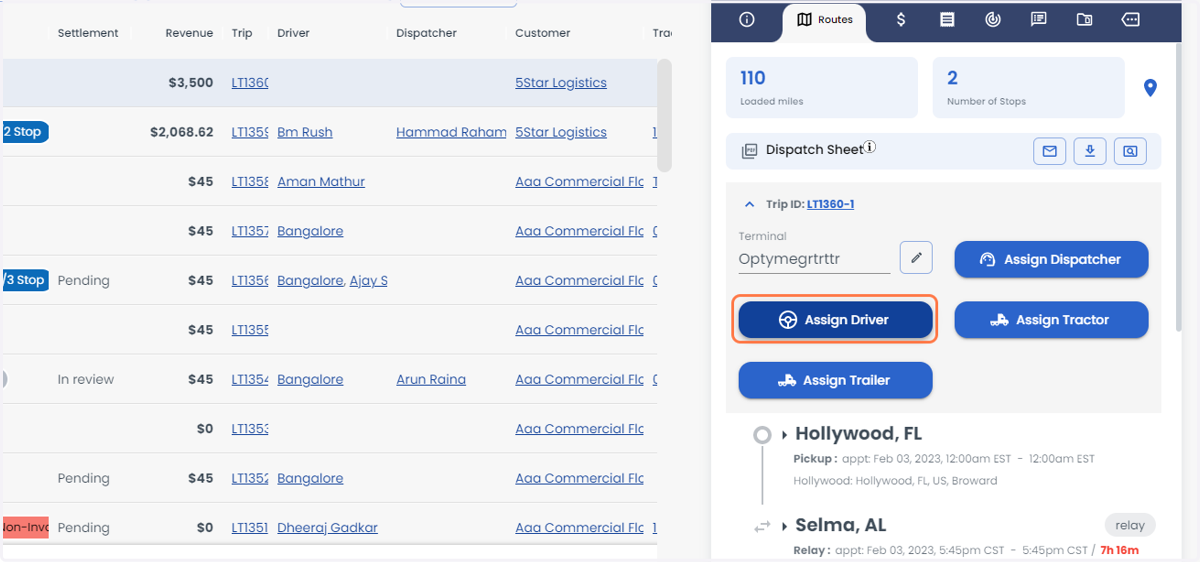Viewport: 1200px width, 562px height.
Task: Open the 5Star Logistics customer in $3,500 row
Action: (x=561, y=83)
